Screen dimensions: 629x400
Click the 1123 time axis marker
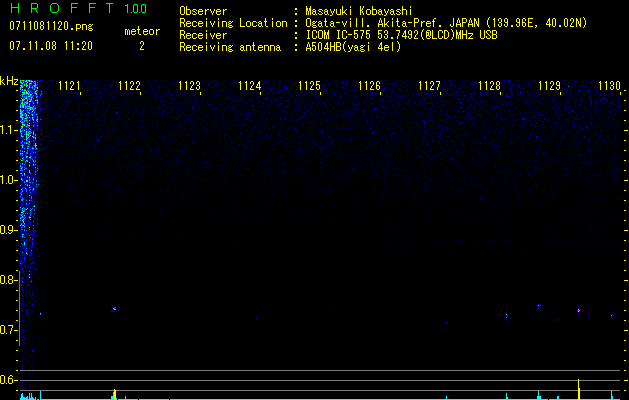point(189,85)
